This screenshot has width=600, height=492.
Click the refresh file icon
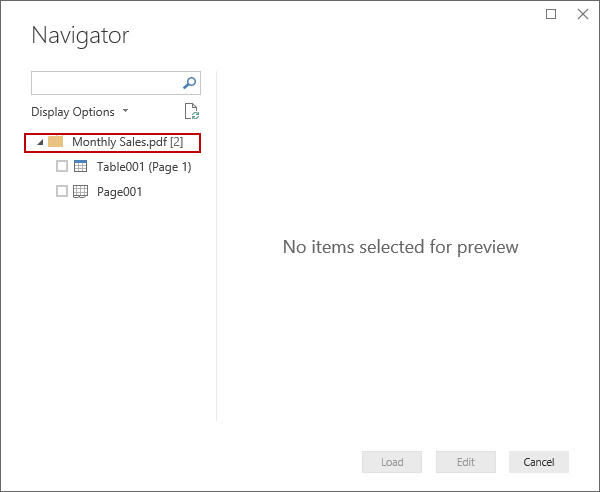(x=191, y=112)
